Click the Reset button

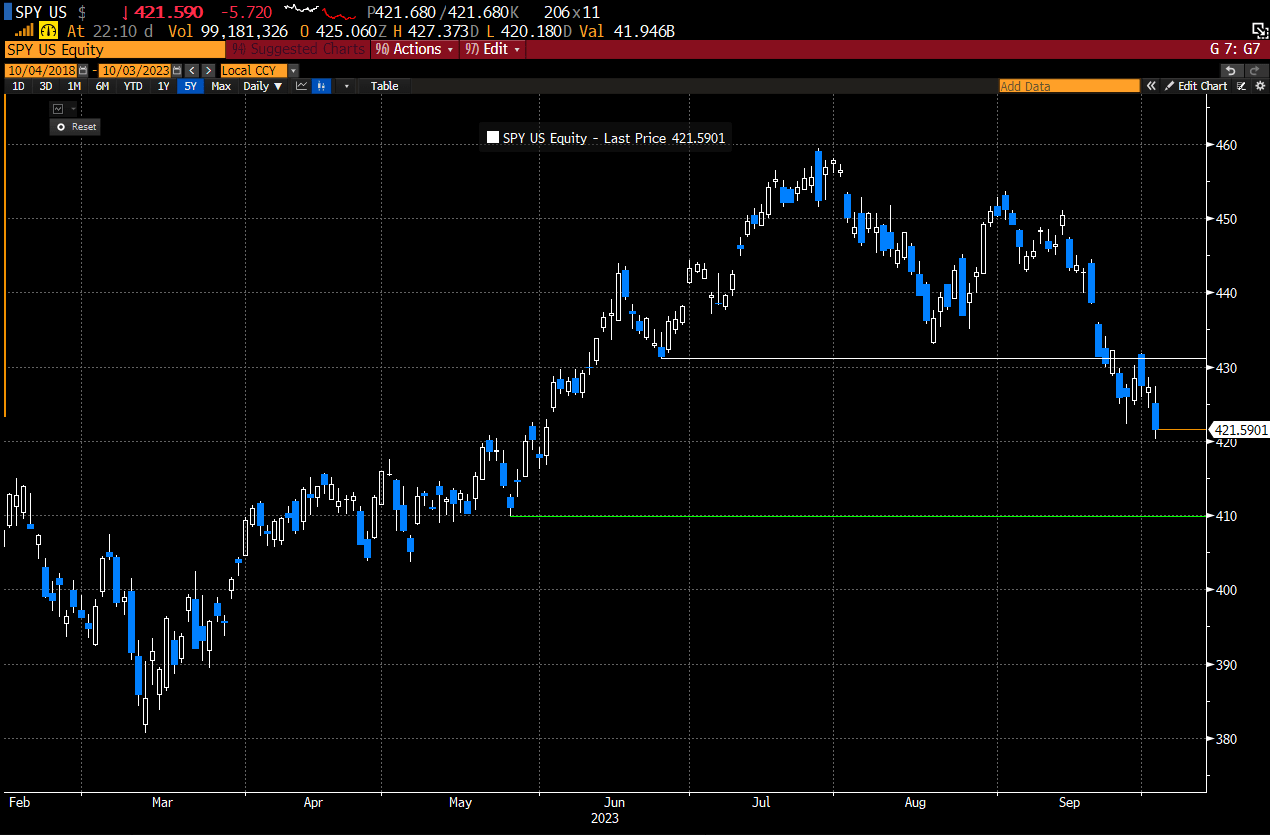click(x=74, y=127)
